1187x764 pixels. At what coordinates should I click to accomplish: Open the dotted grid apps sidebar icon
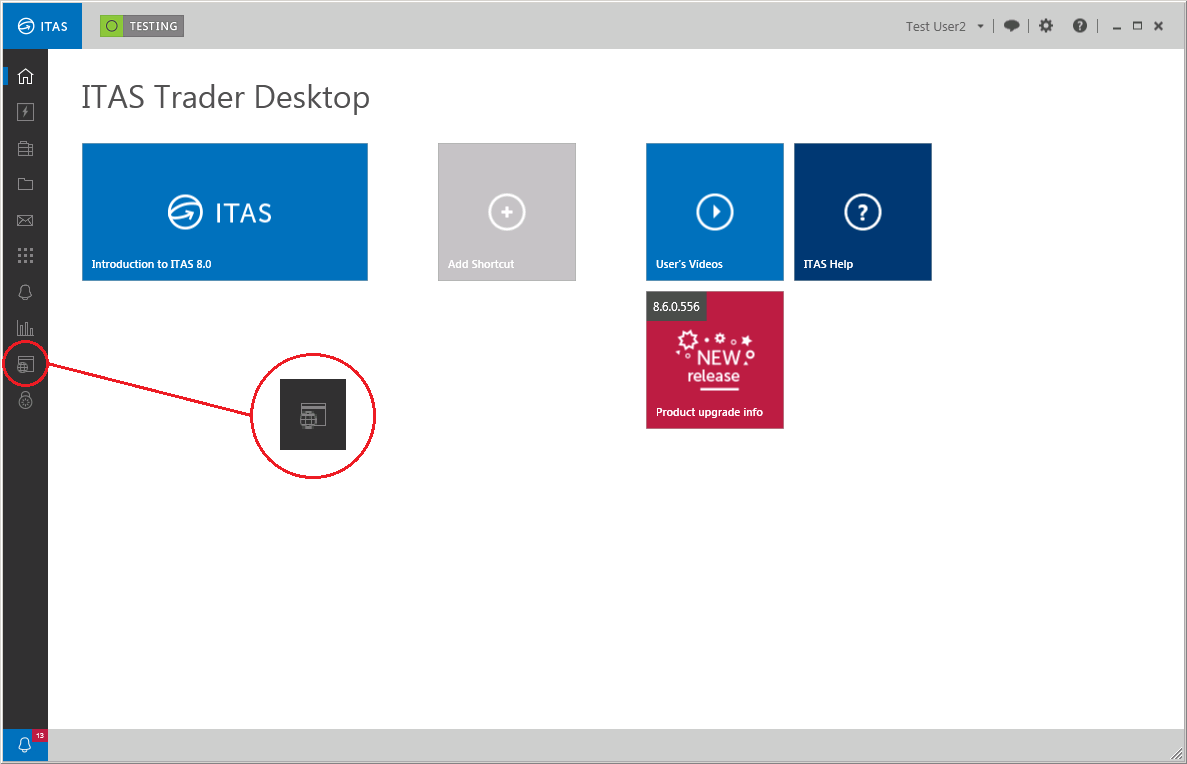click(25, 256)
